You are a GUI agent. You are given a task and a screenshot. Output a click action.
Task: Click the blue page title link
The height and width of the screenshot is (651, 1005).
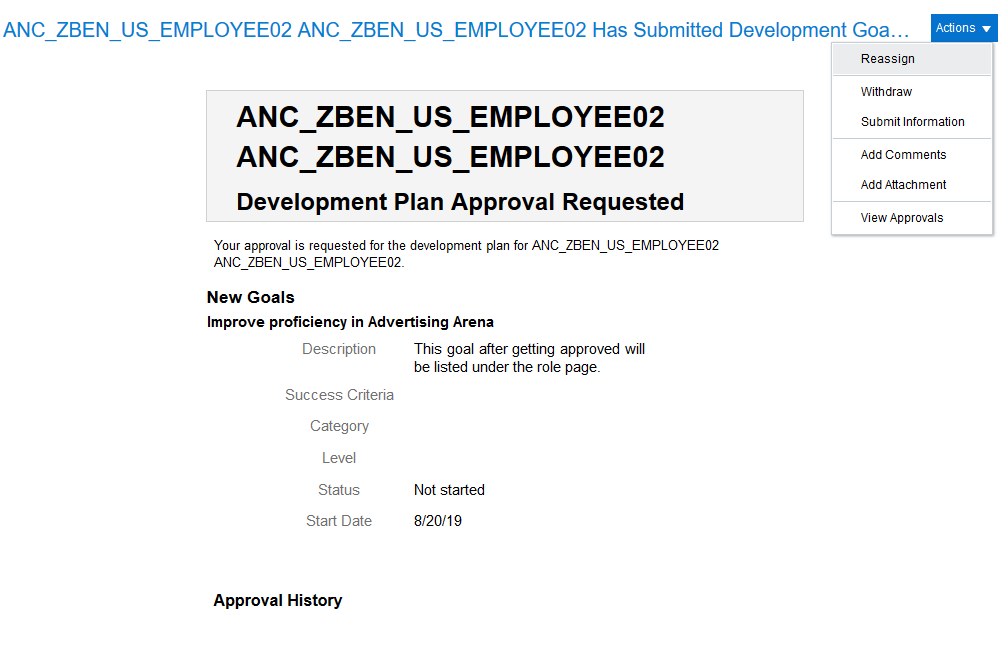tap(456, 30)
